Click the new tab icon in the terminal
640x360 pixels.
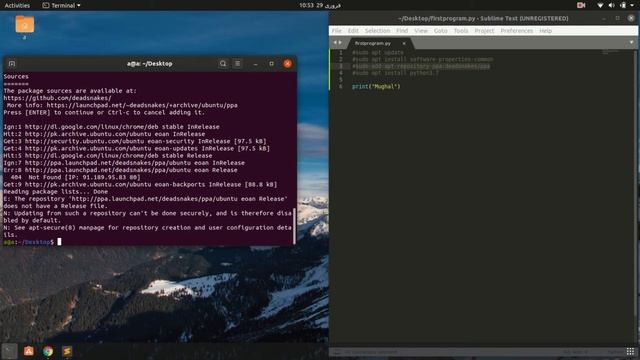click(12, 64)
